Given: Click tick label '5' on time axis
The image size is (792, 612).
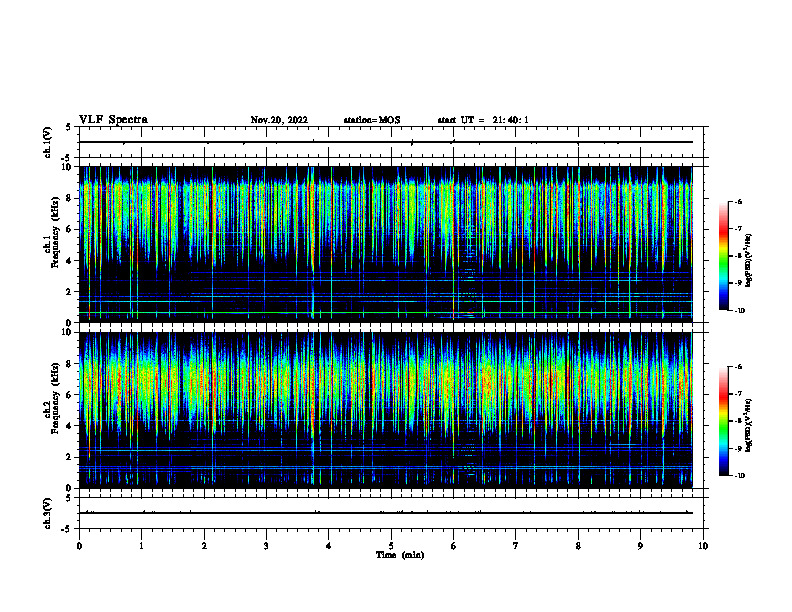Looking at the screenshot, I should pos(391,546).
